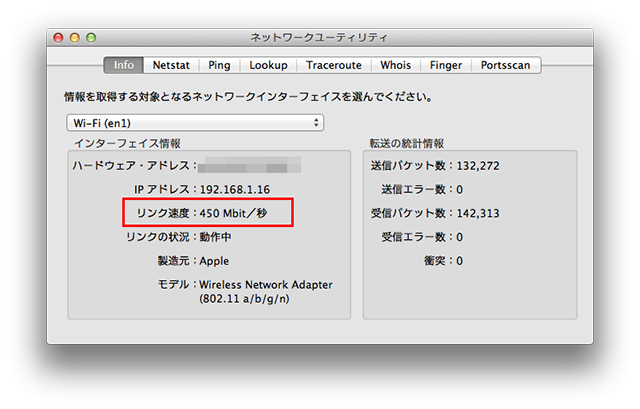Click the green zoom window button
The width and height of the screenshot is (640, 409).
[x=91, y=38]
